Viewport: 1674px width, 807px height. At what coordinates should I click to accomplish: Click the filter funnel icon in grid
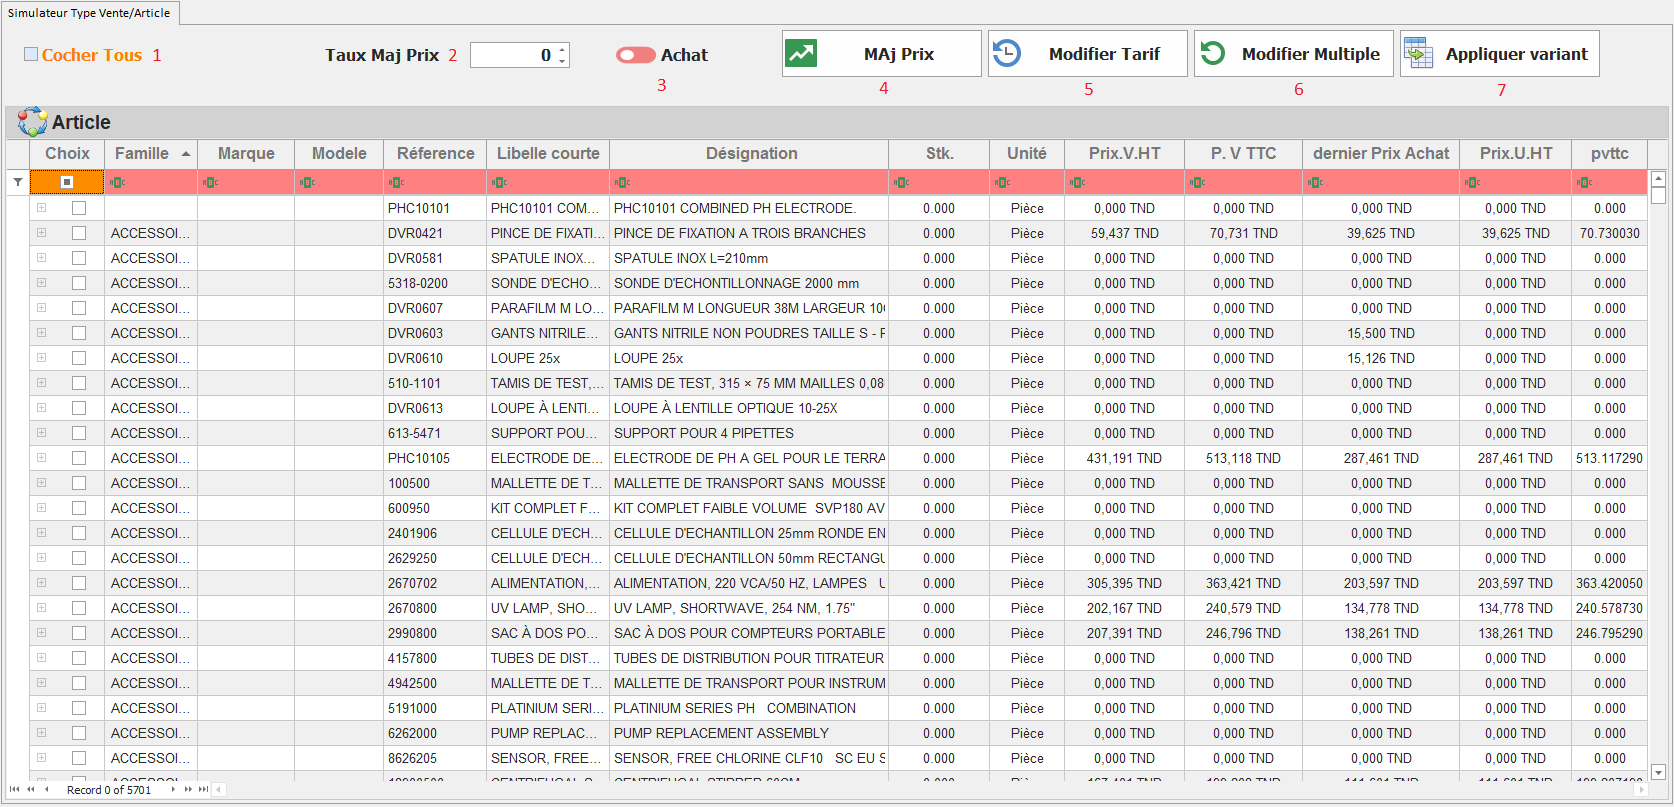pos(18,182)
